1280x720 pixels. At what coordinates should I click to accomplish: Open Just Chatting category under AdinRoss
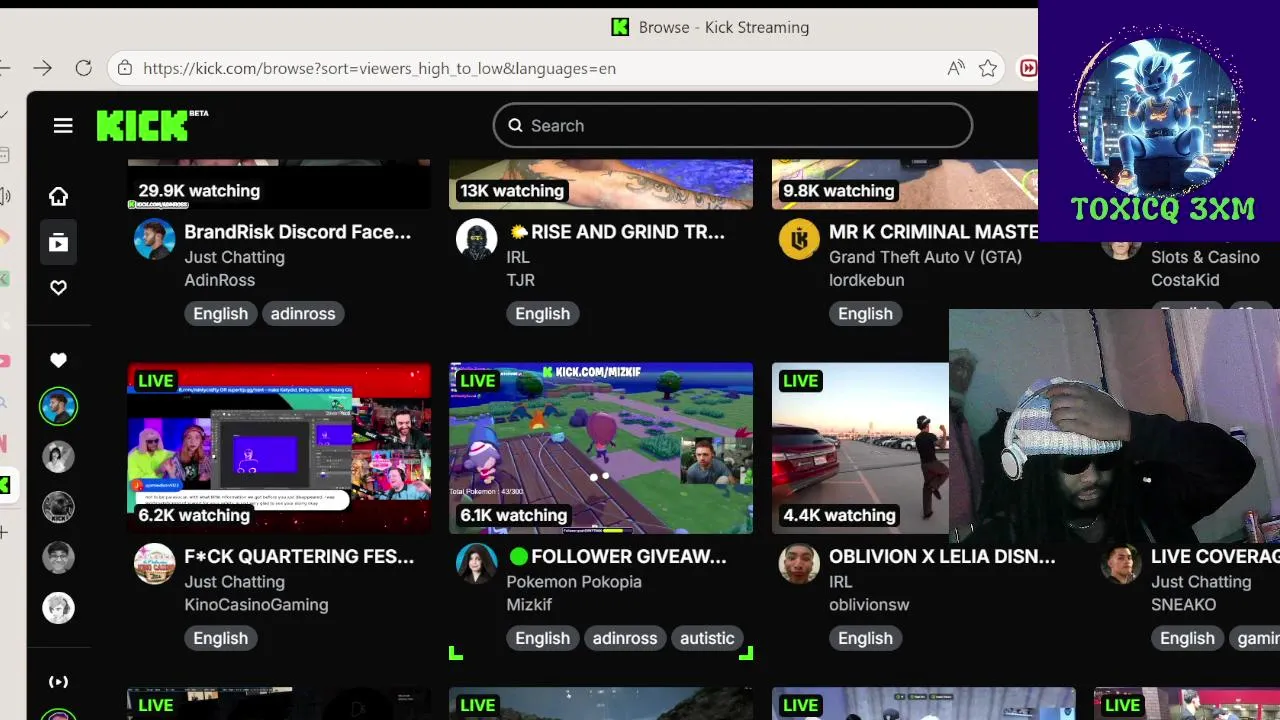(234, 257)
